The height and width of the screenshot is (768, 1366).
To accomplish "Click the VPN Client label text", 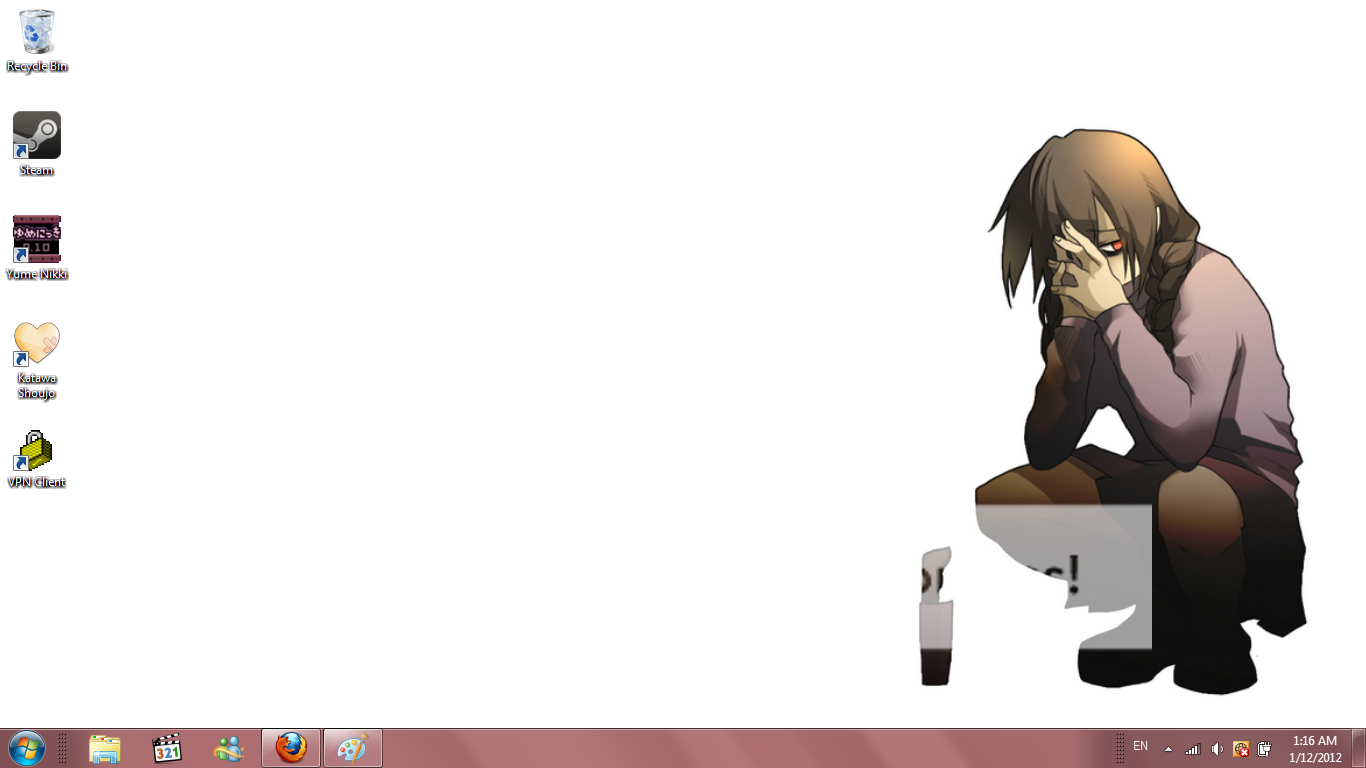I will click(37, 483).
